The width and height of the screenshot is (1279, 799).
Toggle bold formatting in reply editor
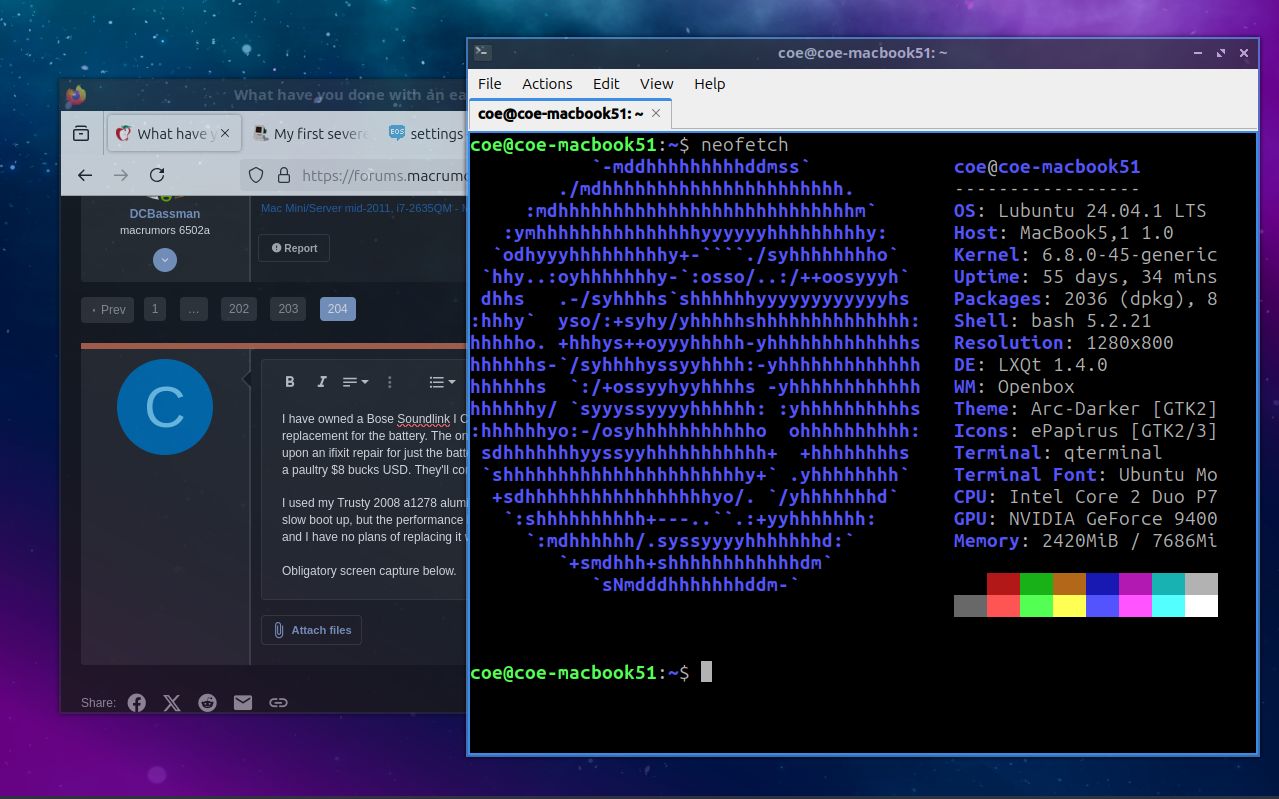click(x=290, y=382)
